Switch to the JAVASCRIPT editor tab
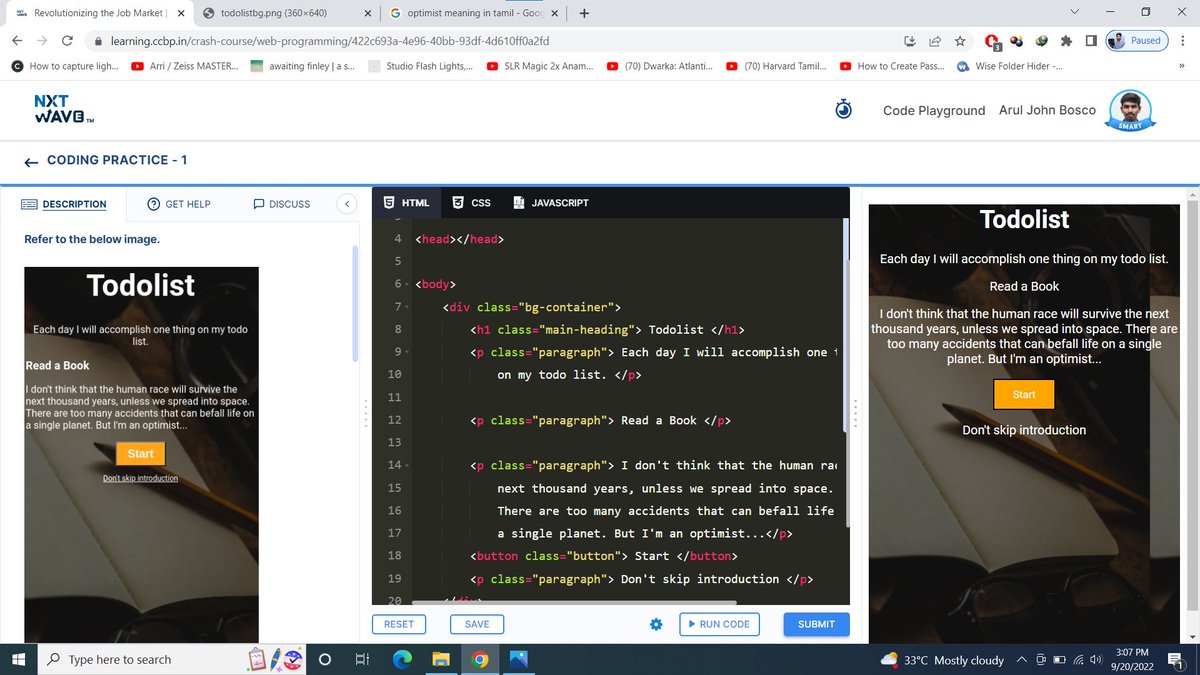This screenshot has height=675, width=1200. pos(551,202)
